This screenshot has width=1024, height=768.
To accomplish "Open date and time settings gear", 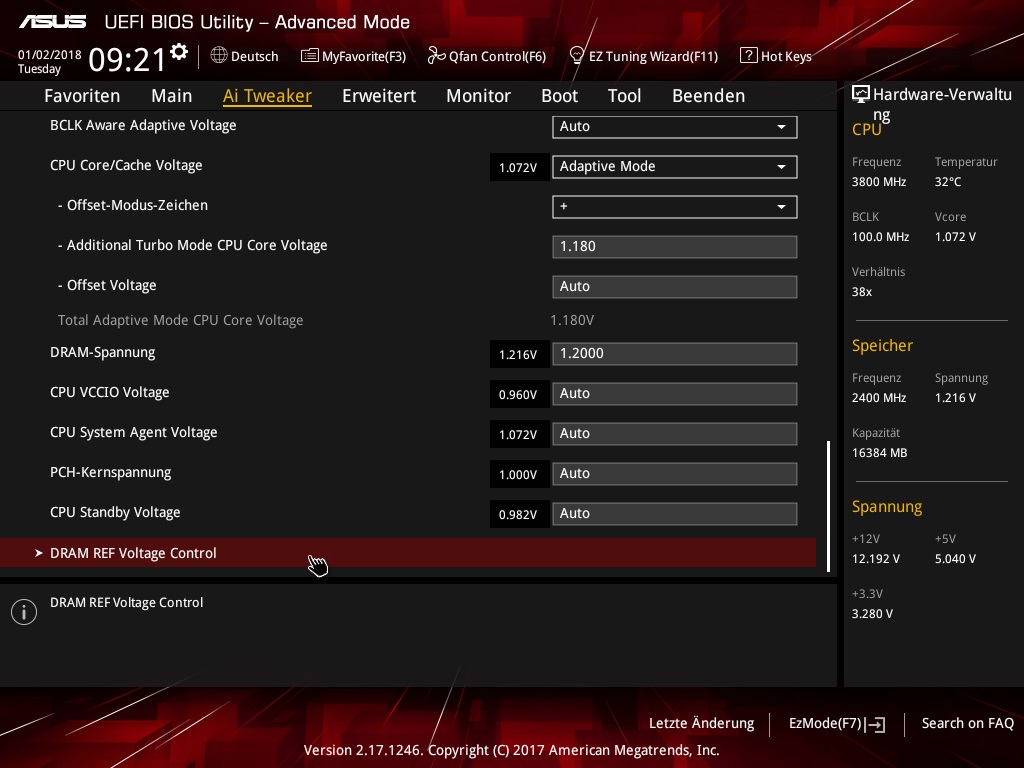I will coord(179,52).
